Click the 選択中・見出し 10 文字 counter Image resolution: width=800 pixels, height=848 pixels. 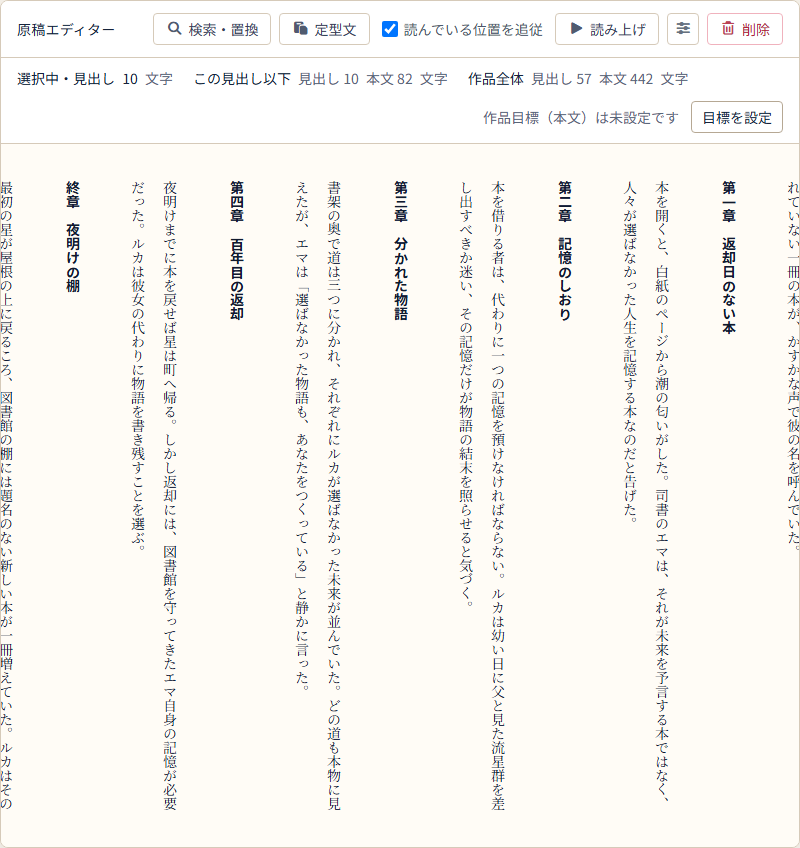pyautogui.click(x=95, y=79)
